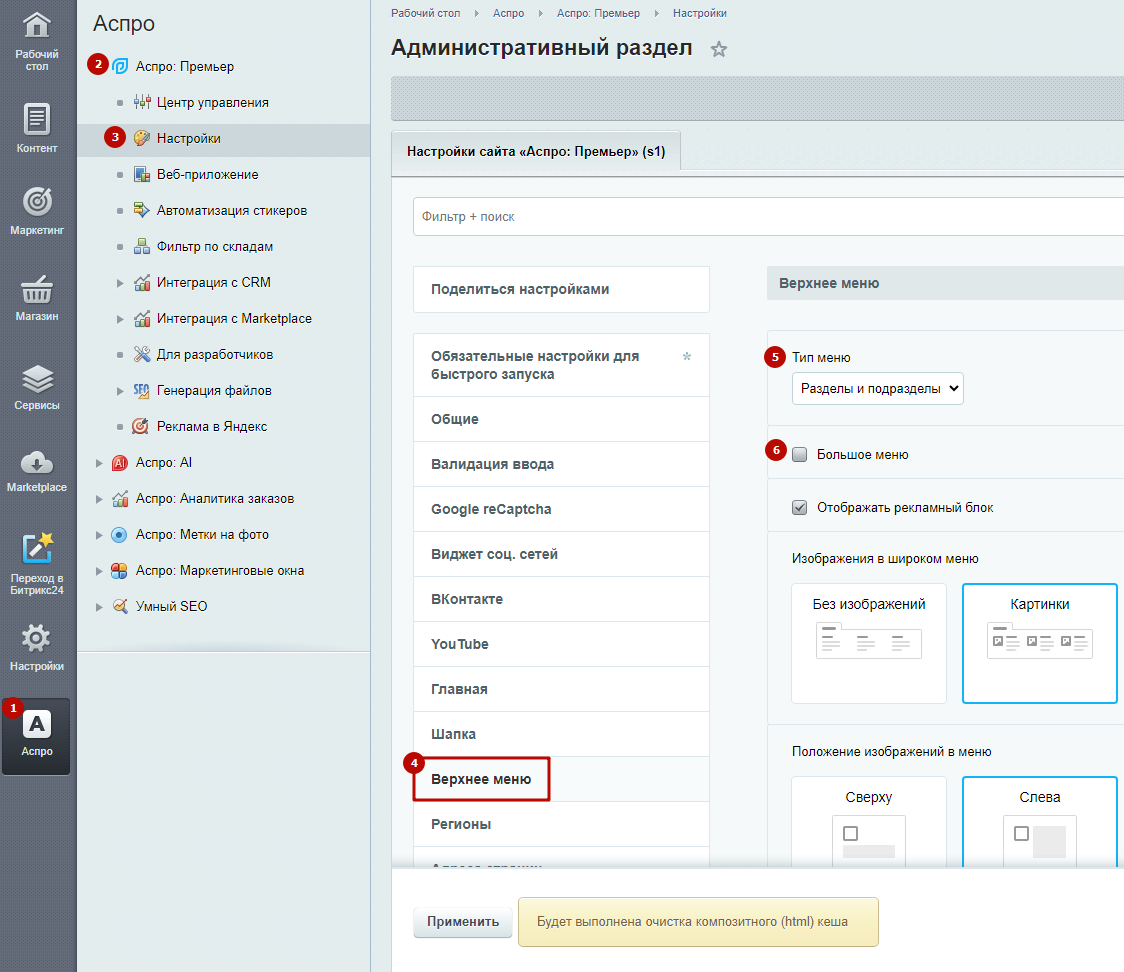Open the Маркетинг target icon
The height and width of the screenshot is (972, 1124).
(x=37, y=201)
